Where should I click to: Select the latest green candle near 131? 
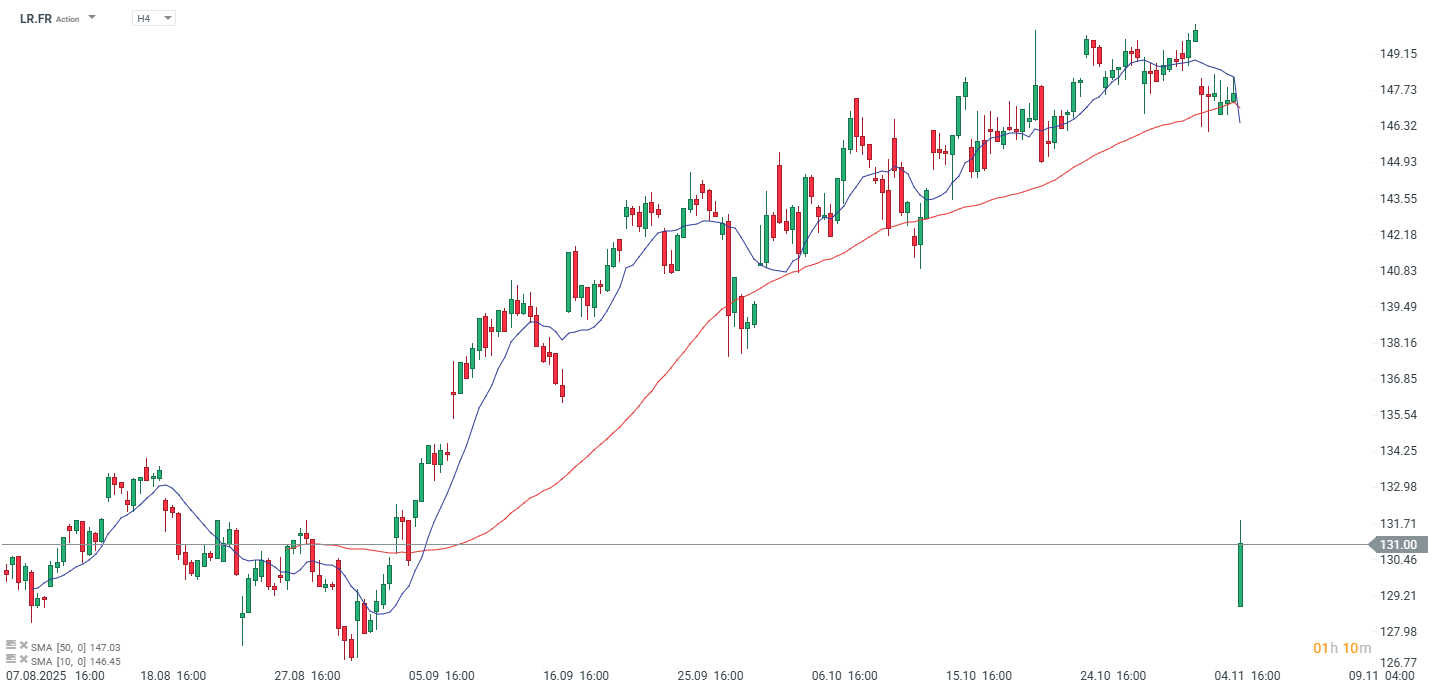1240,574
